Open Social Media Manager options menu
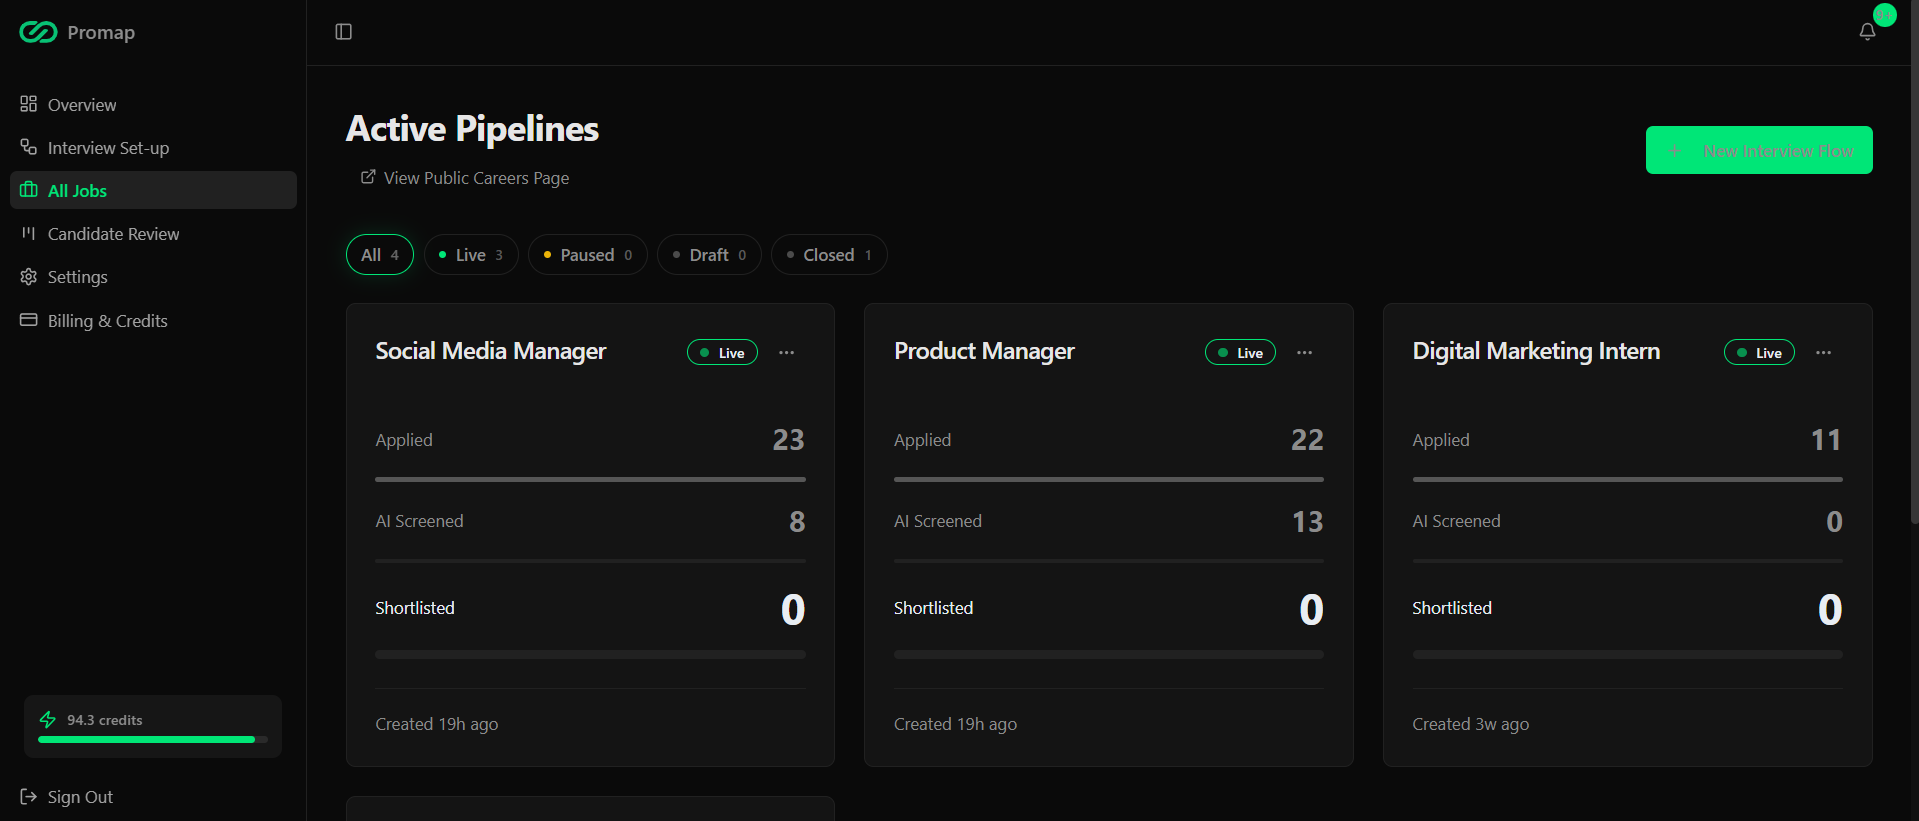This screenshot has height=821, width=1919. click(x=787, y=352)
